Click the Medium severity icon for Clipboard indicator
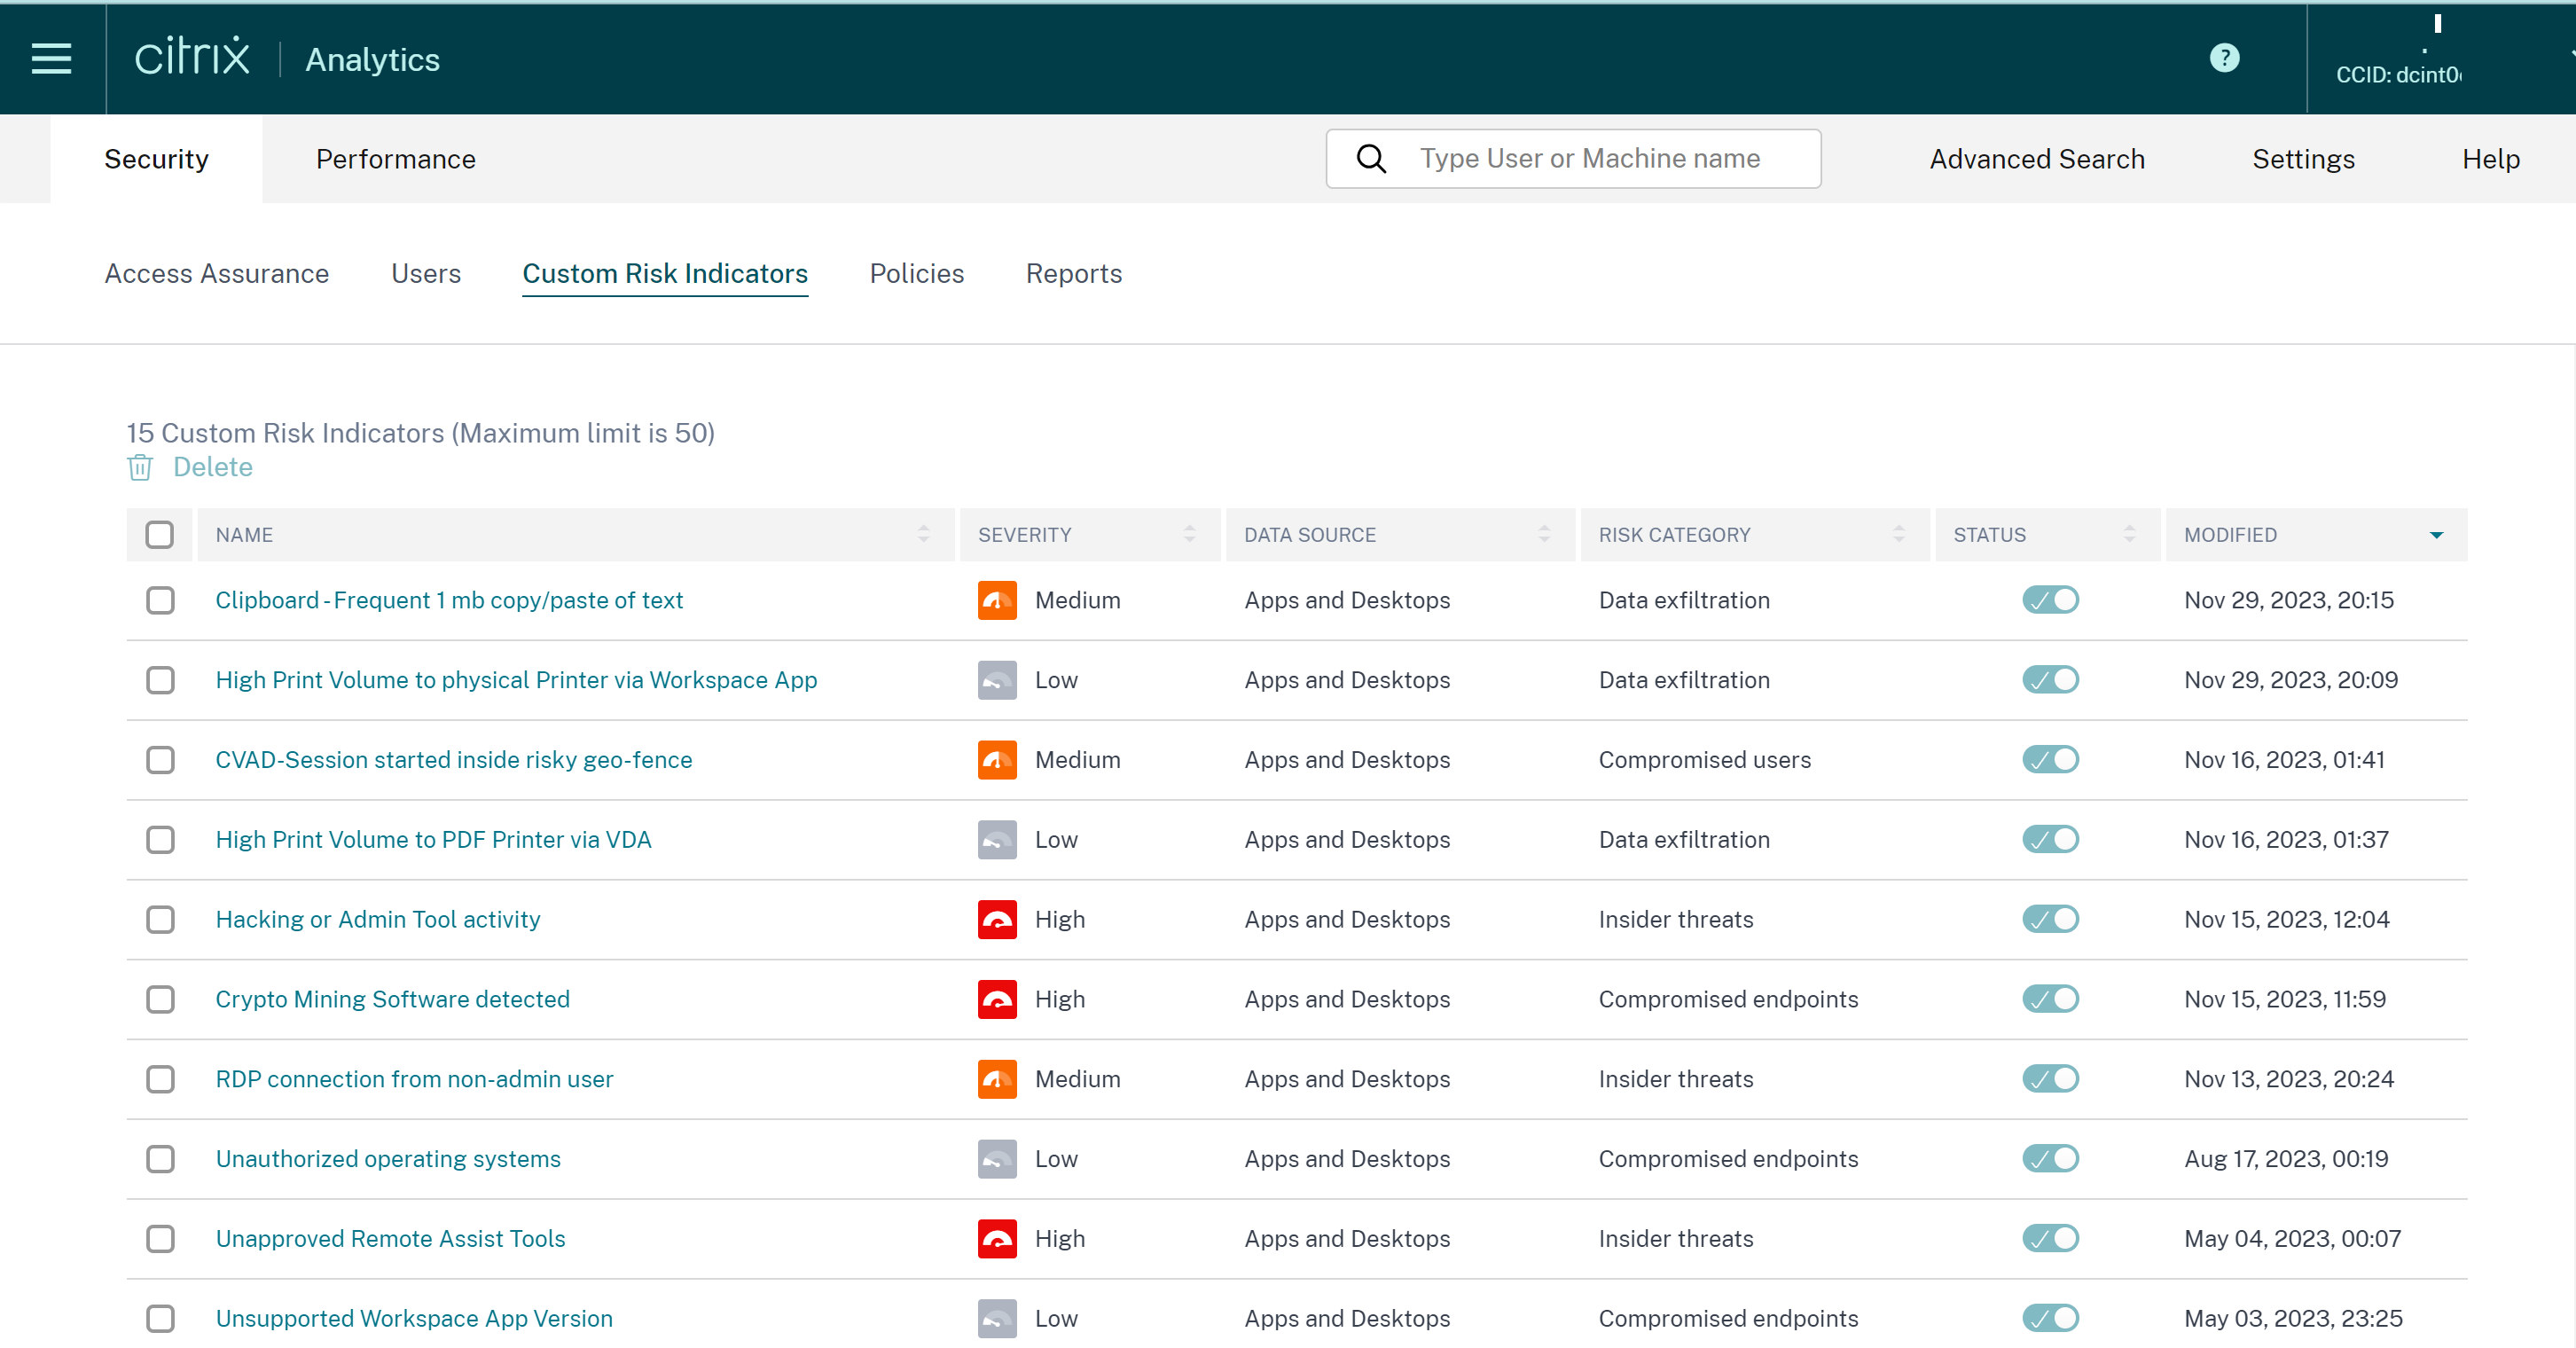 point(997,600)
